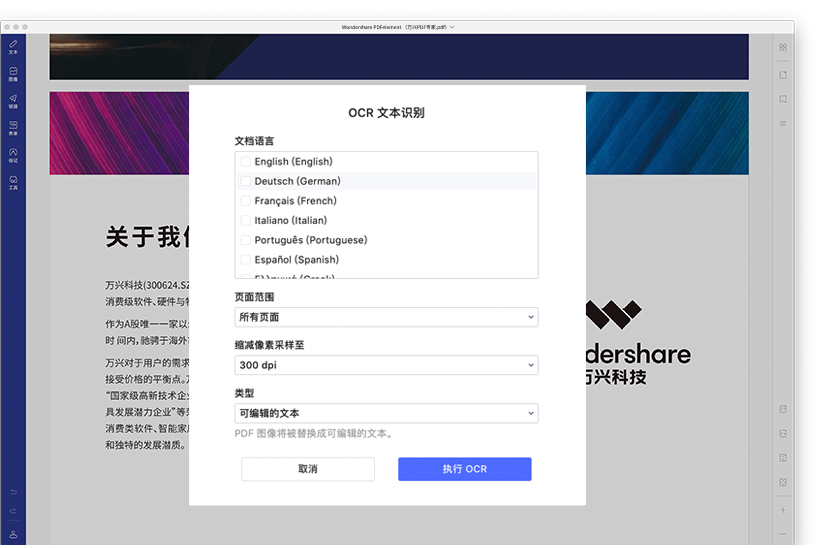
Task: Click the 文档语言 section label
Action: click(254, 141)
